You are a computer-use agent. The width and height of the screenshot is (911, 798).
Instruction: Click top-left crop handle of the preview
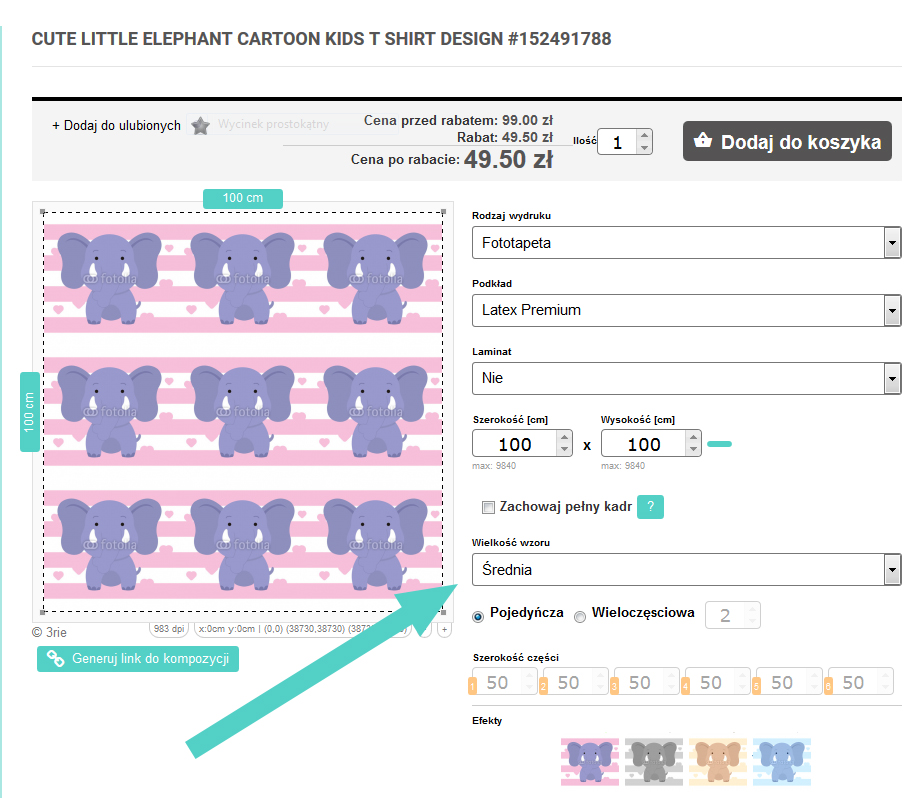[42, 212]
